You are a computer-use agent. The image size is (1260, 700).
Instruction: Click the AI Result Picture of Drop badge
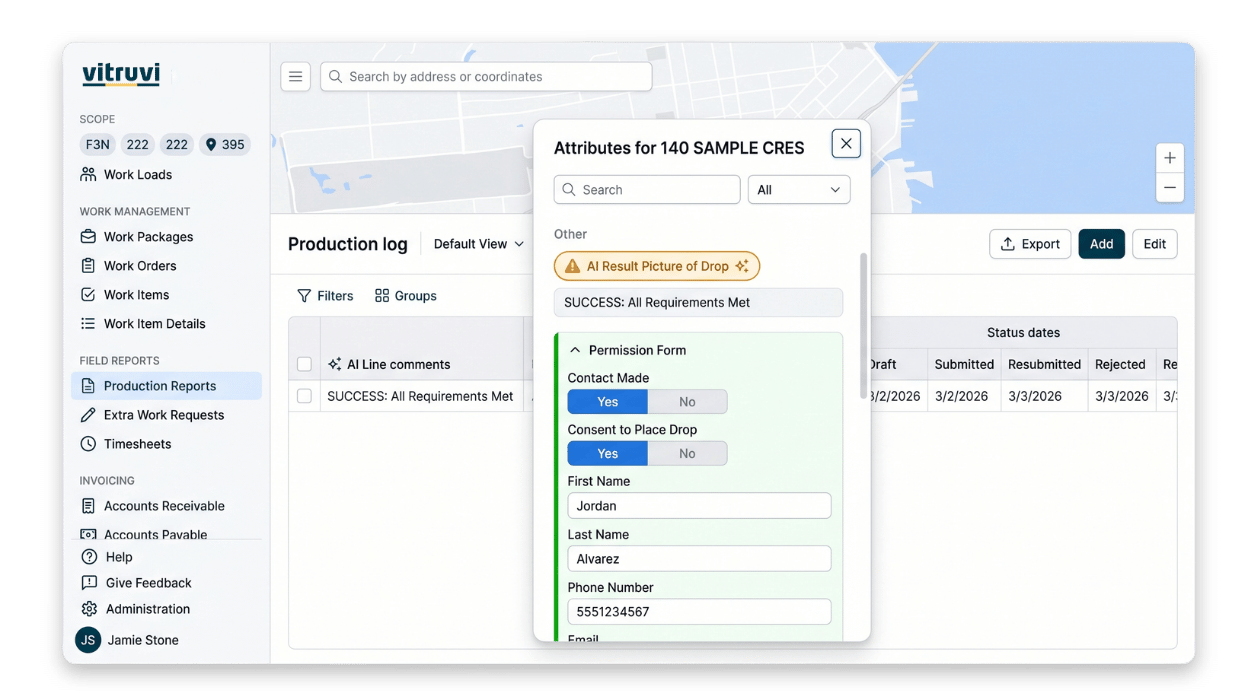click(657, 266)
